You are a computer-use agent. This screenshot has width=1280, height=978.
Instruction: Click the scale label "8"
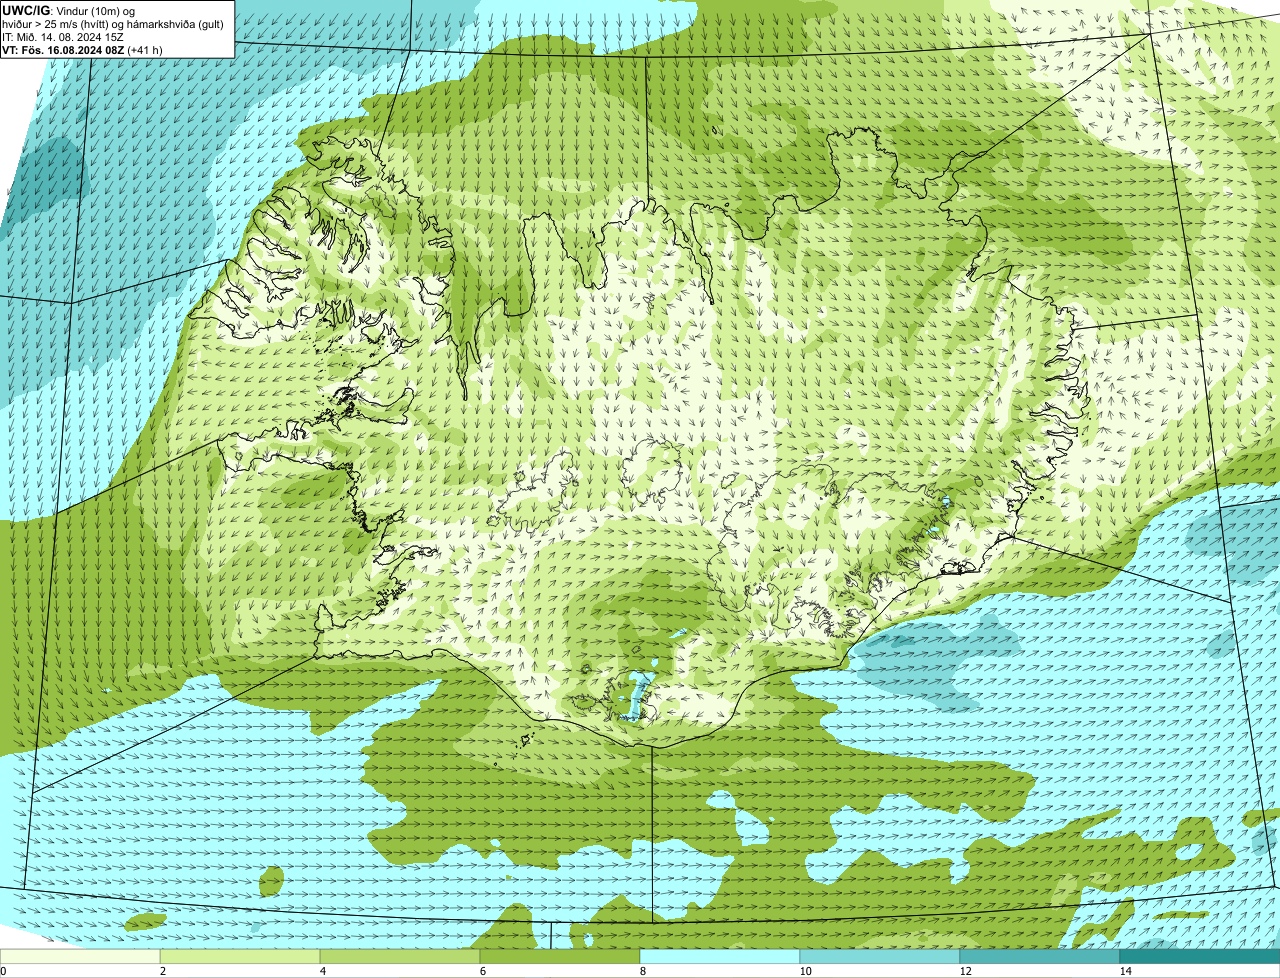coord(642,971)
